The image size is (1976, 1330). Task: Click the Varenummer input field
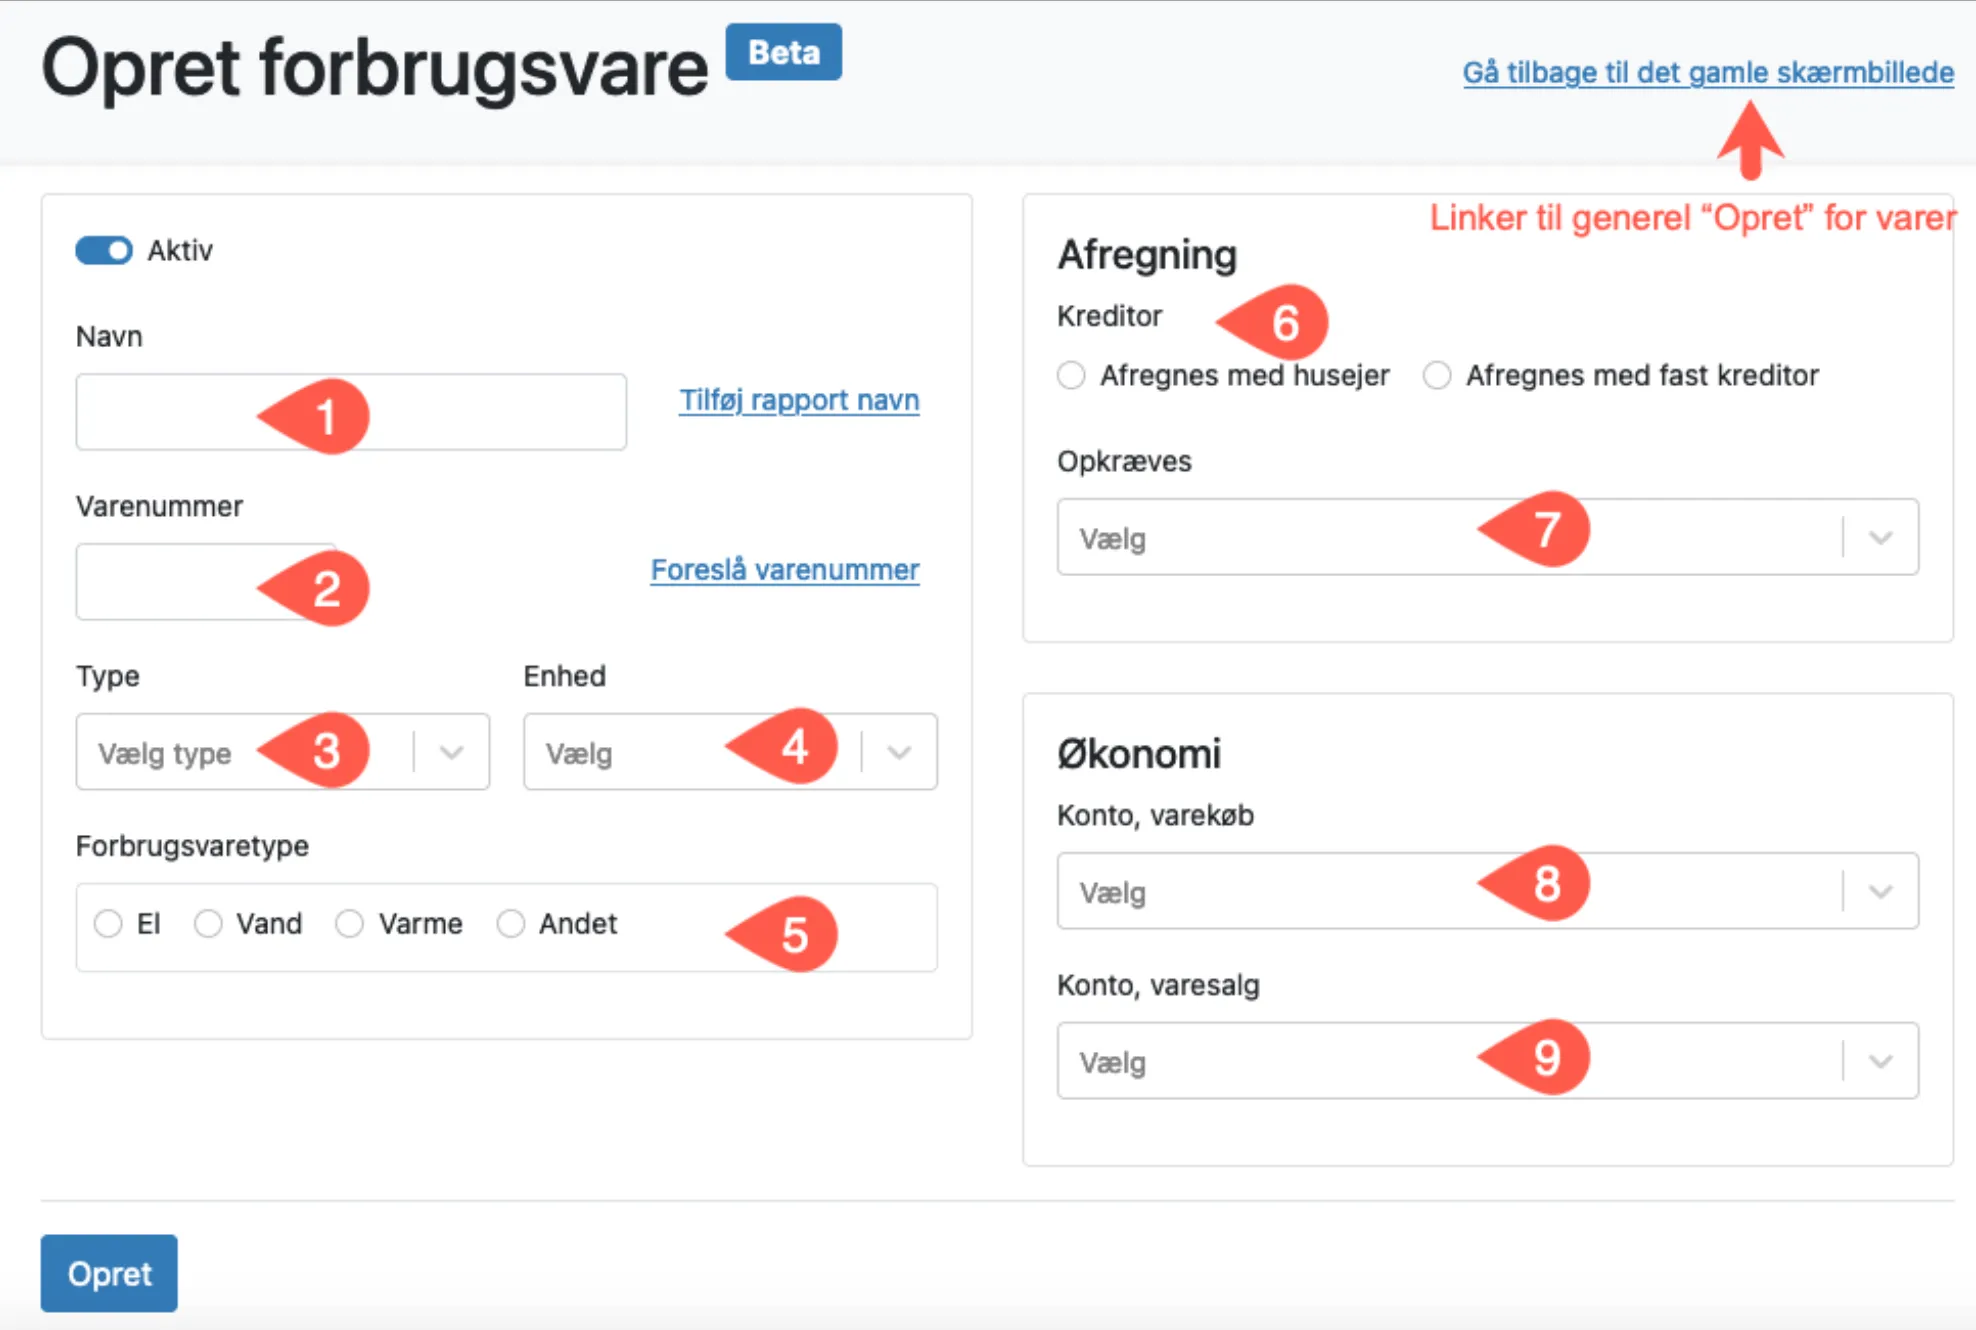click(x=160, y=582)
